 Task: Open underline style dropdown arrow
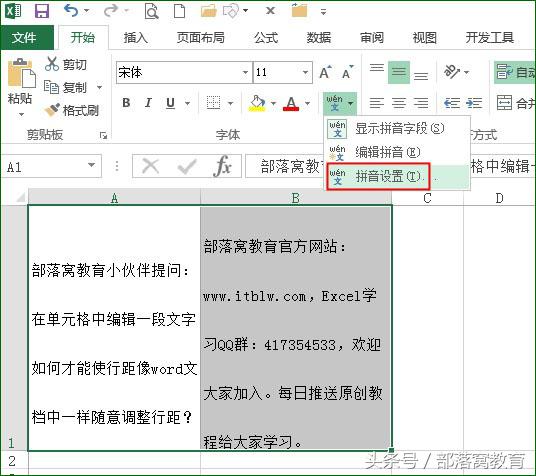[188, 103]
